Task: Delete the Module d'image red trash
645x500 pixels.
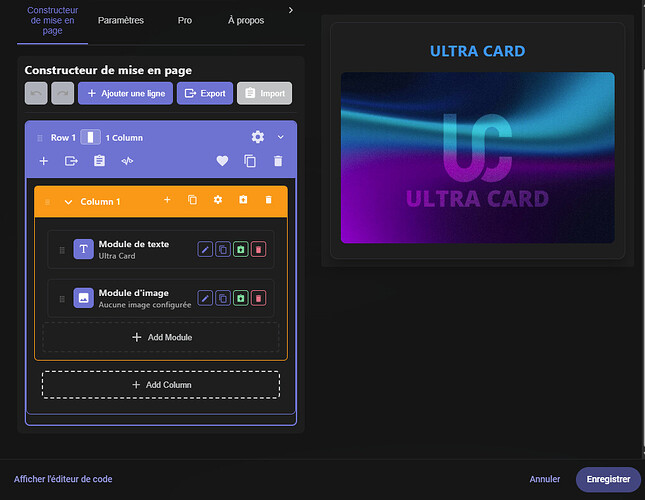Action: pos(258,298)
